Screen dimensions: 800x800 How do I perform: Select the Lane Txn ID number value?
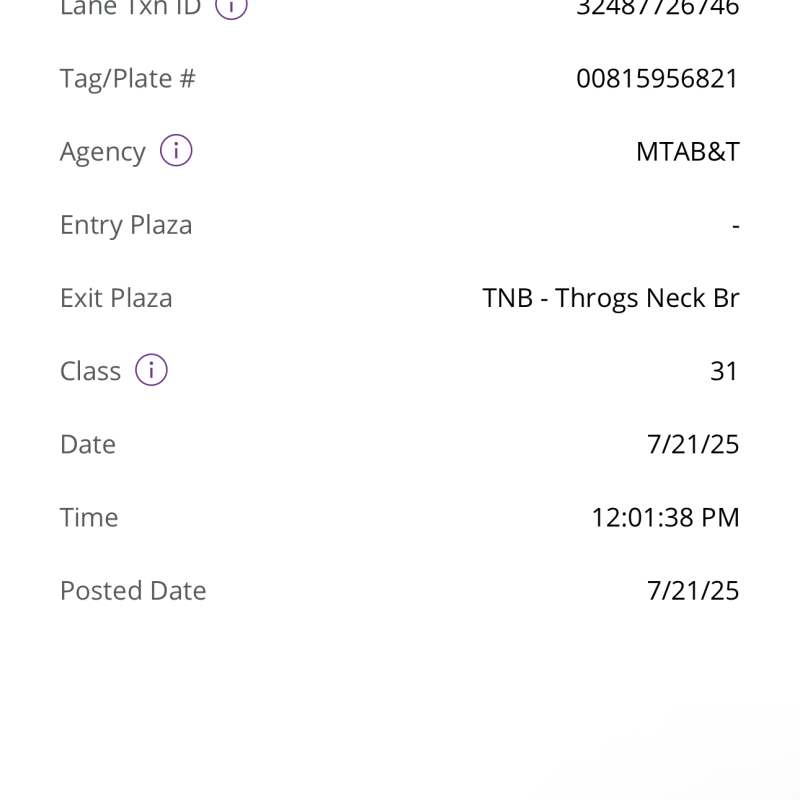coord(657,7)
